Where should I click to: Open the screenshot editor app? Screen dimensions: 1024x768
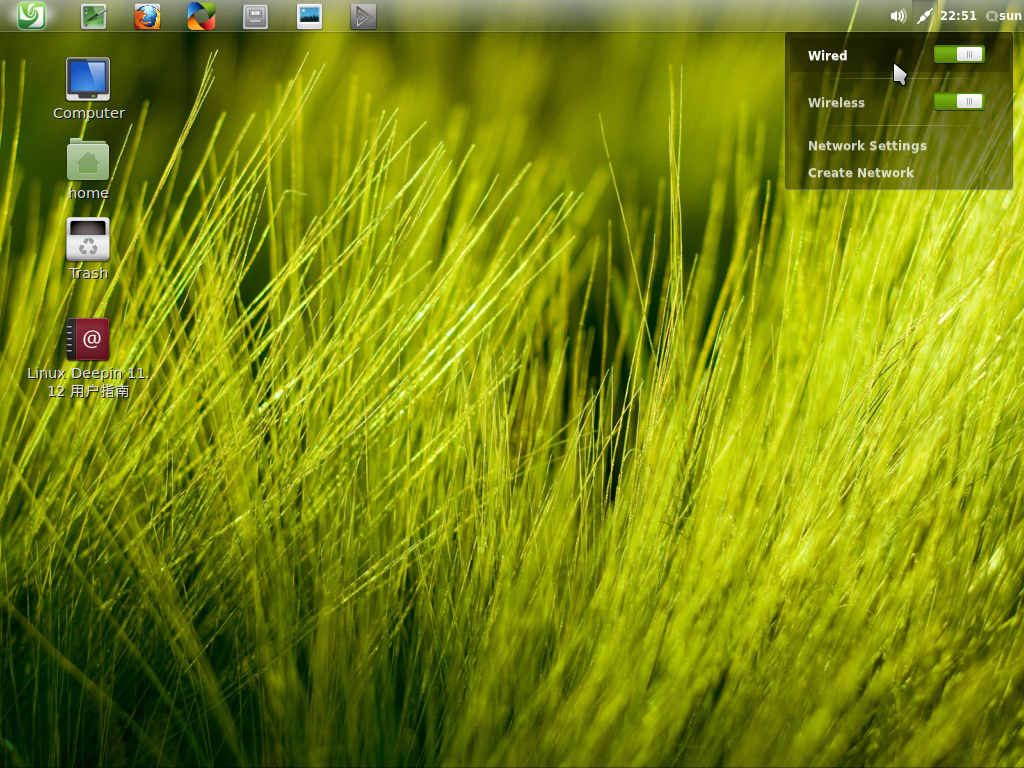(93, 15)
